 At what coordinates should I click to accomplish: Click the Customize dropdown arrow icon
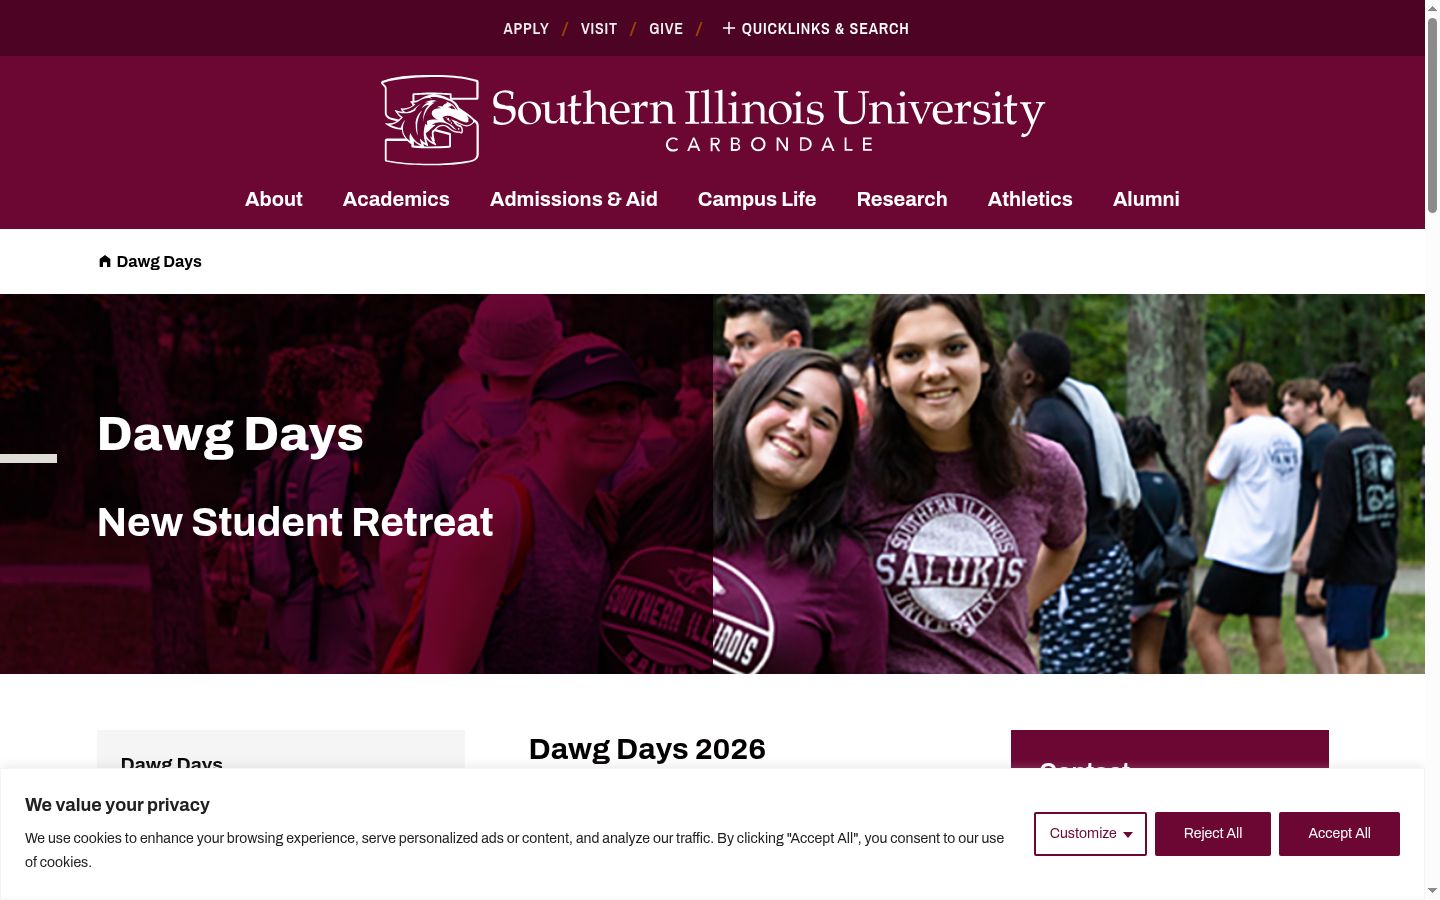click(1128, 835)
